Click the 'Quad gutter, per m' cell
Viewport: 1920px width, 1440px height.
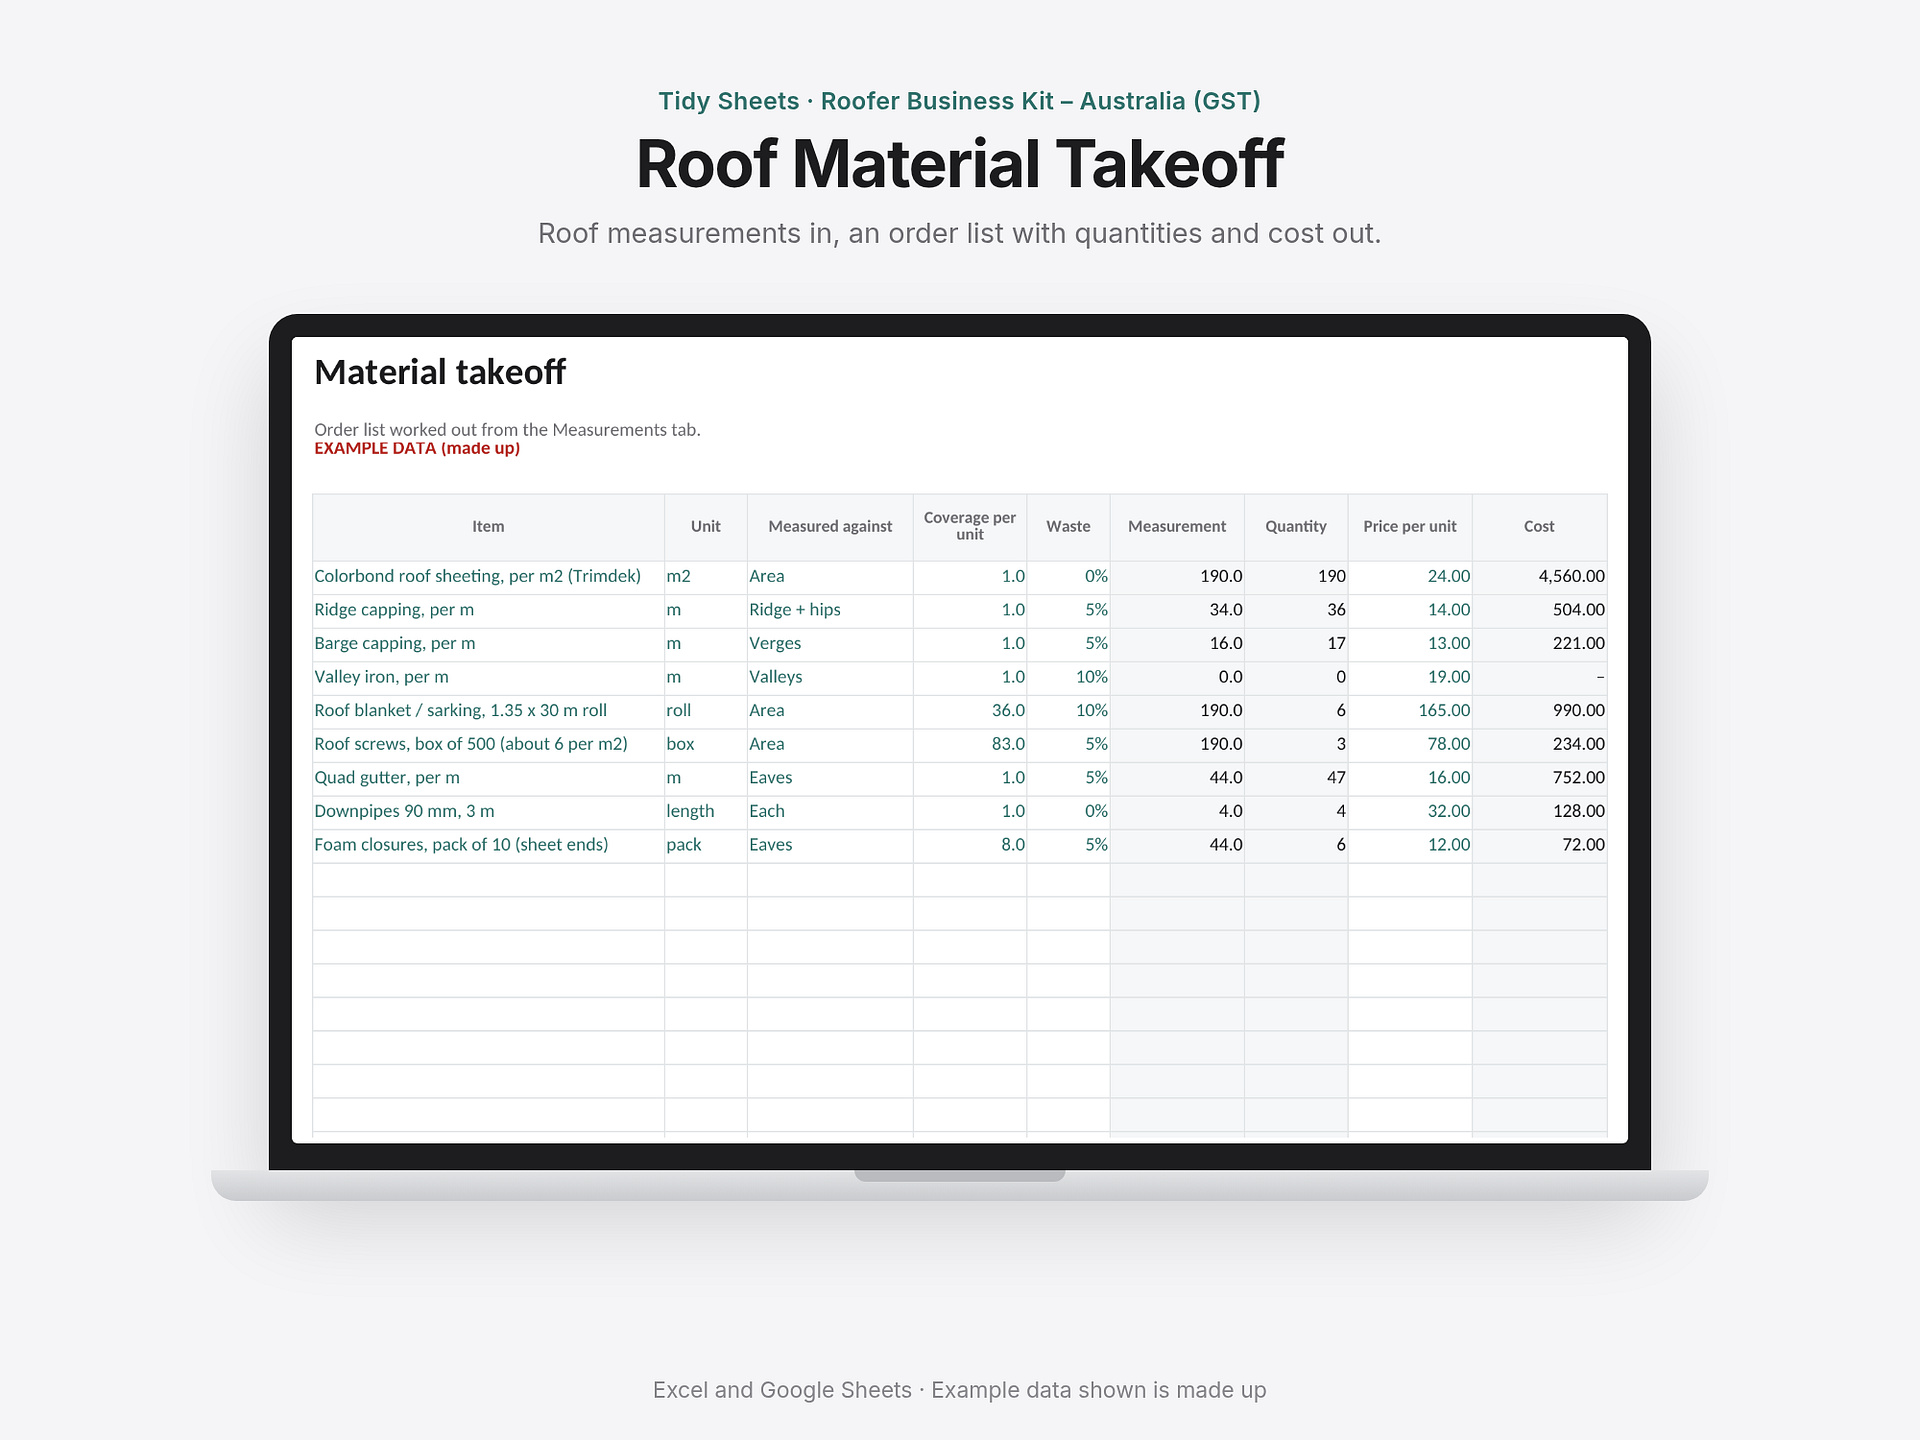(x=488, y=778)
